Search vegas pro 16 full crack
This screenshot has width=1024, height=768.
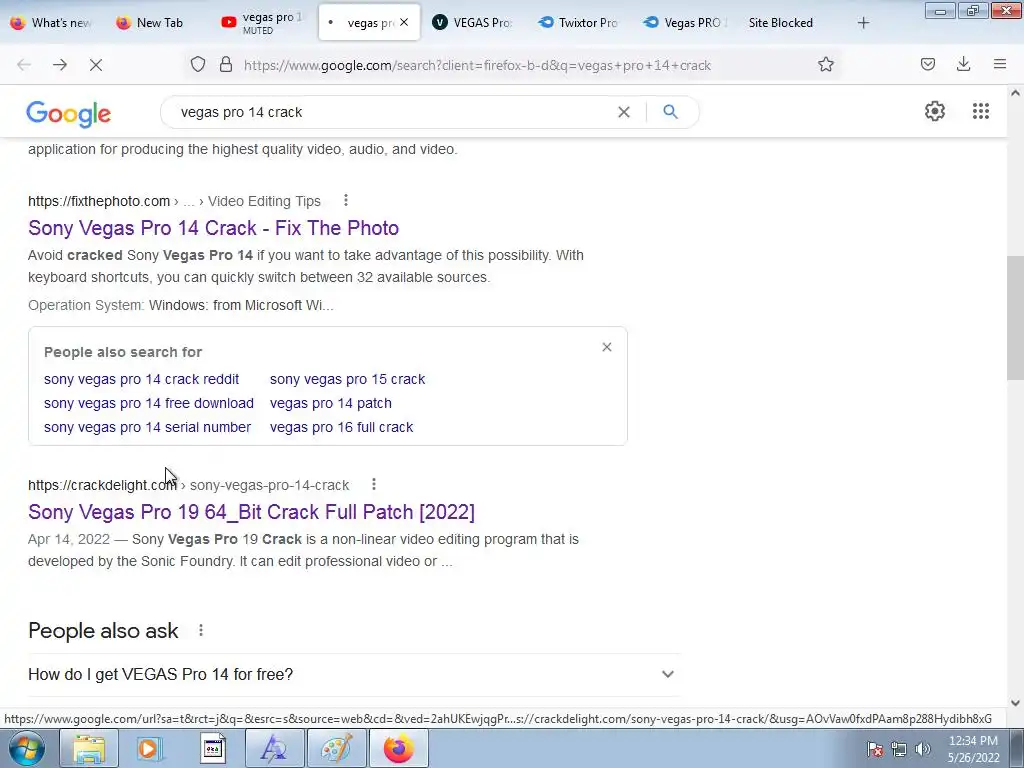point(342,427)
